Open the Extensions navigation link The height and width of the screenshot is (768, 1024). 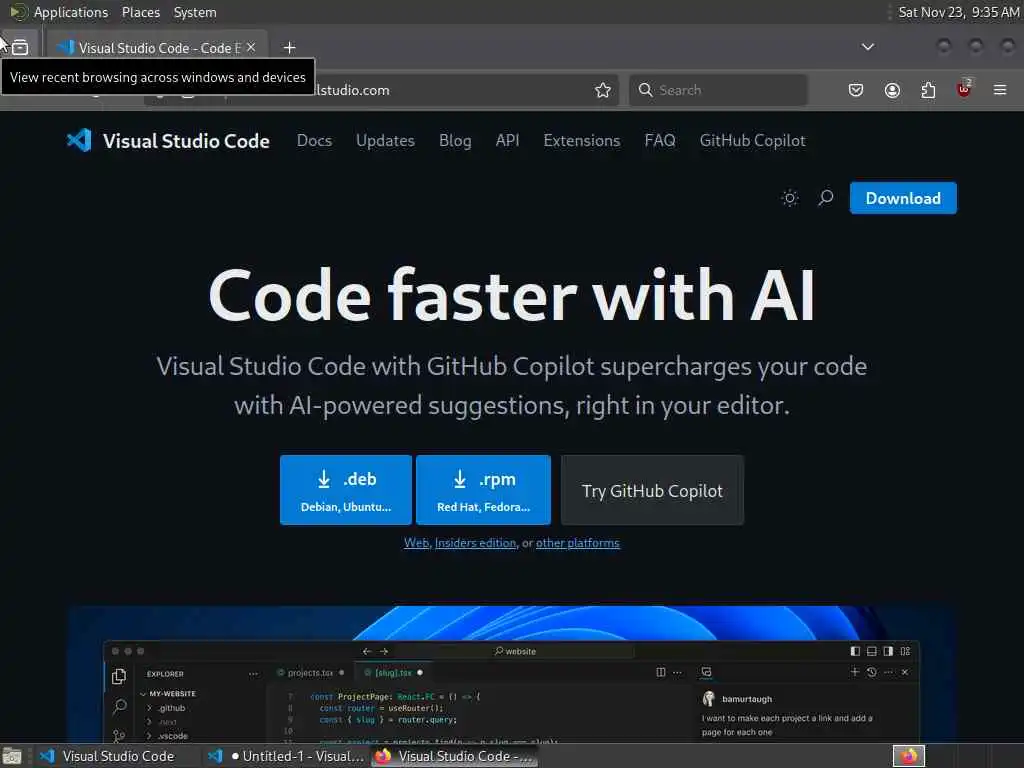(x=582, y=140)
